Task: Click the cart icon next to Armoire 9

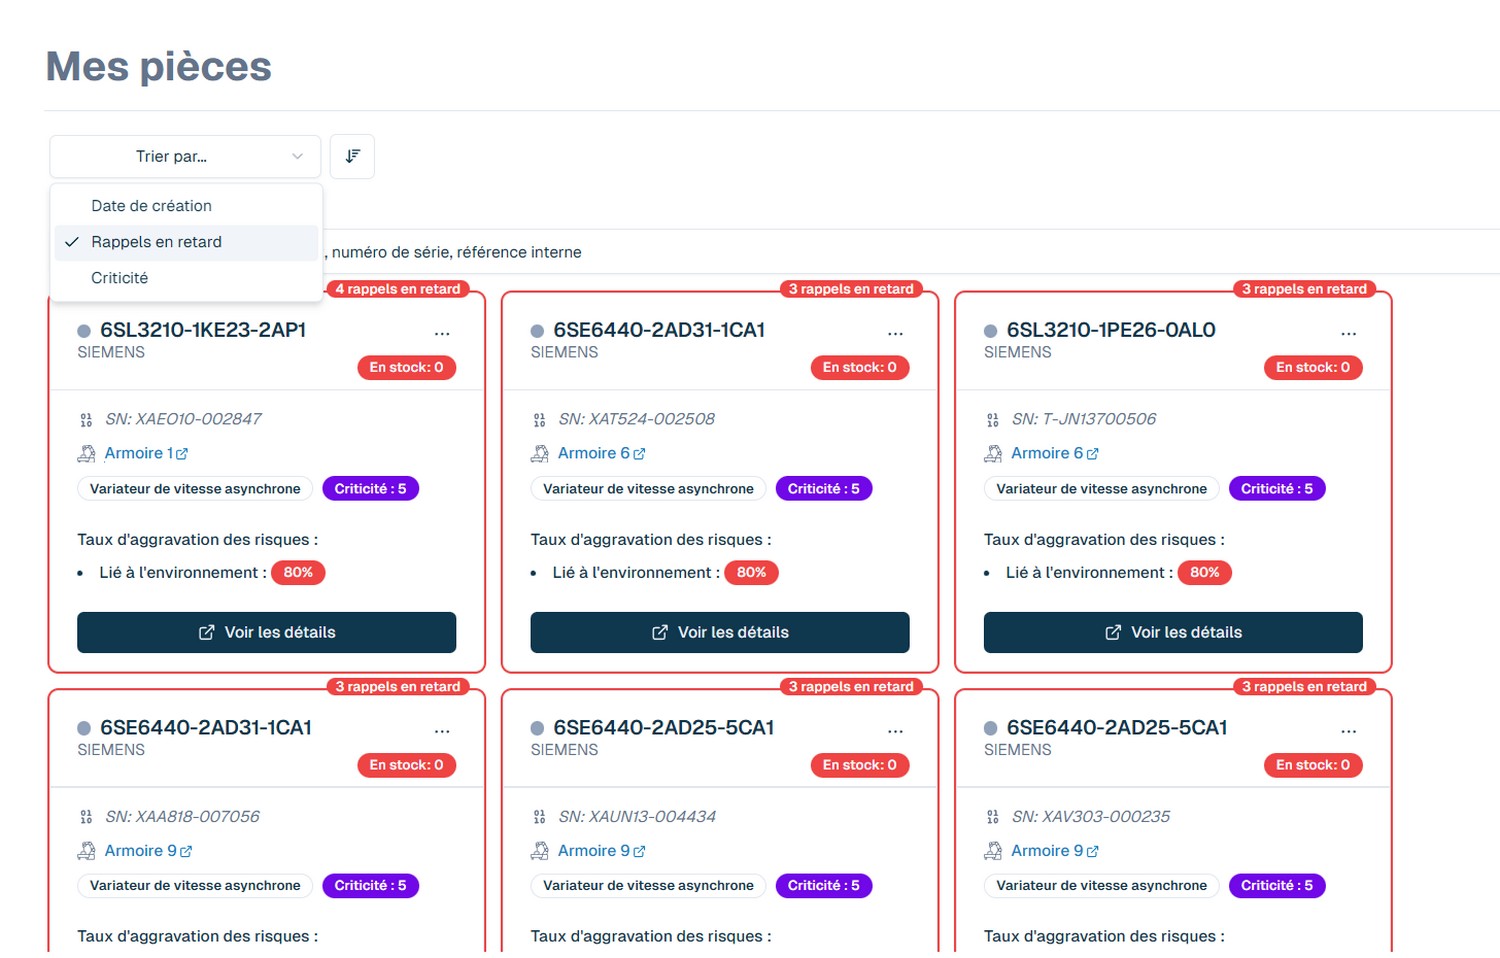Action: 538,850
